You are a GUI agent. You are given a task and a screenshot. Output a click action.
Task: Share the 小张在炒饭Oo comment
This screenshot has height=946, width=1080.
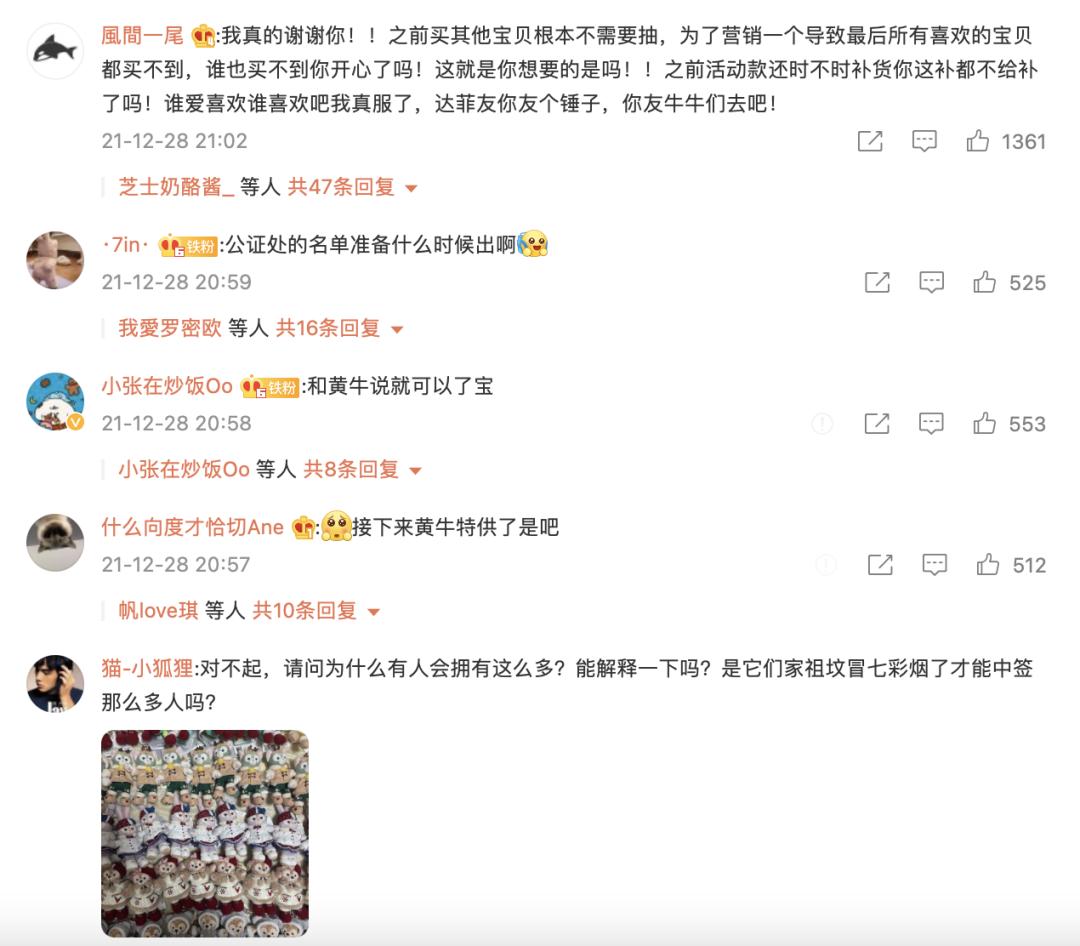click(x=877, y=424)
